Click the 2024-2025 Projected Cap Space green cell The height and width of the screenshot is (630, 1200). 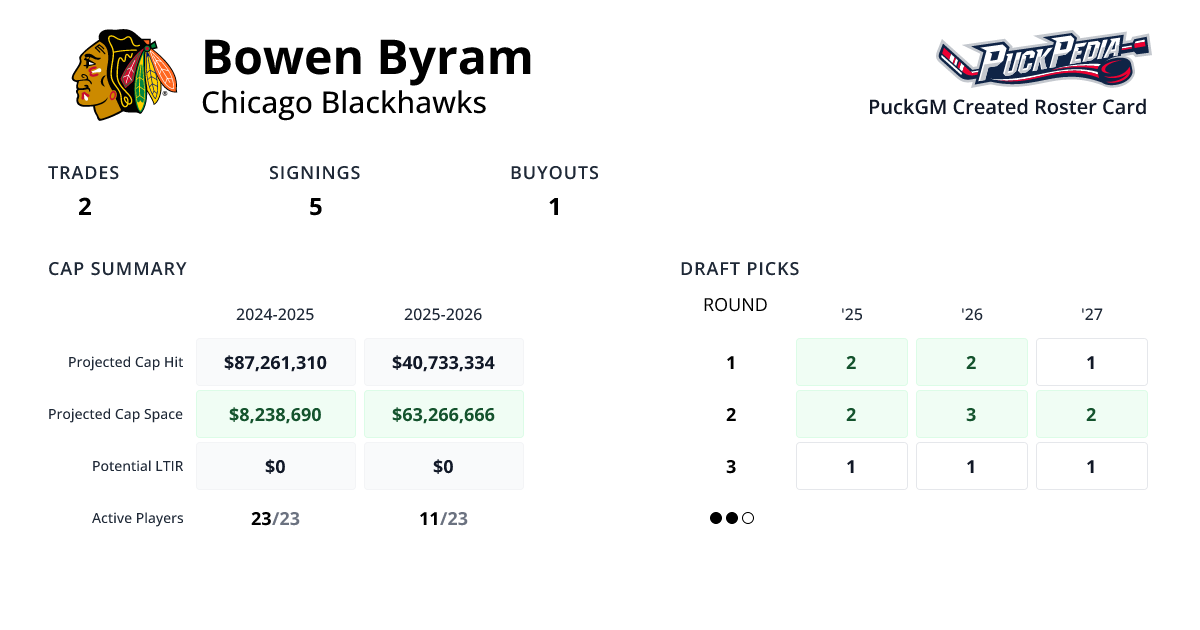pyautogui.click(x=275, y=414)
